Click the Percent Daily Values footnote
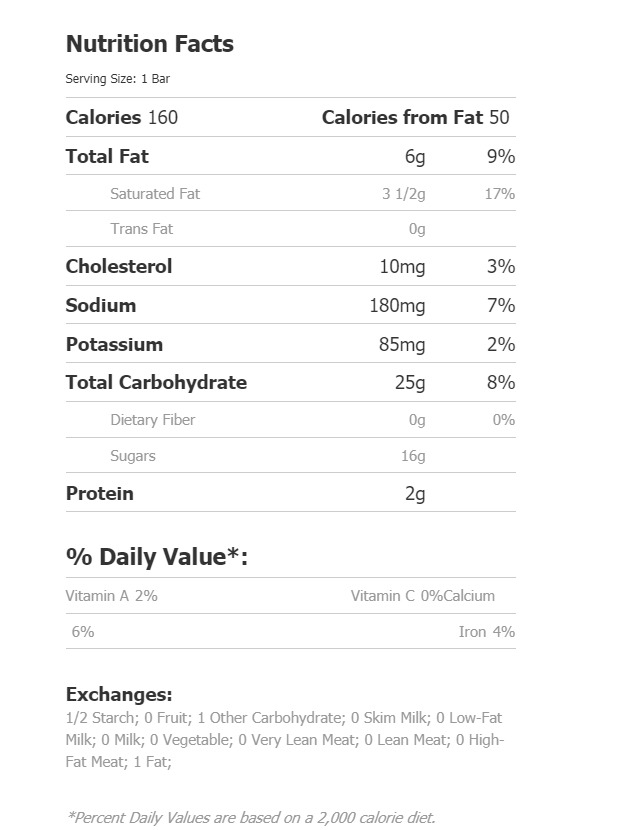Viewport: 638px width, 830px height. pos(251,817)
